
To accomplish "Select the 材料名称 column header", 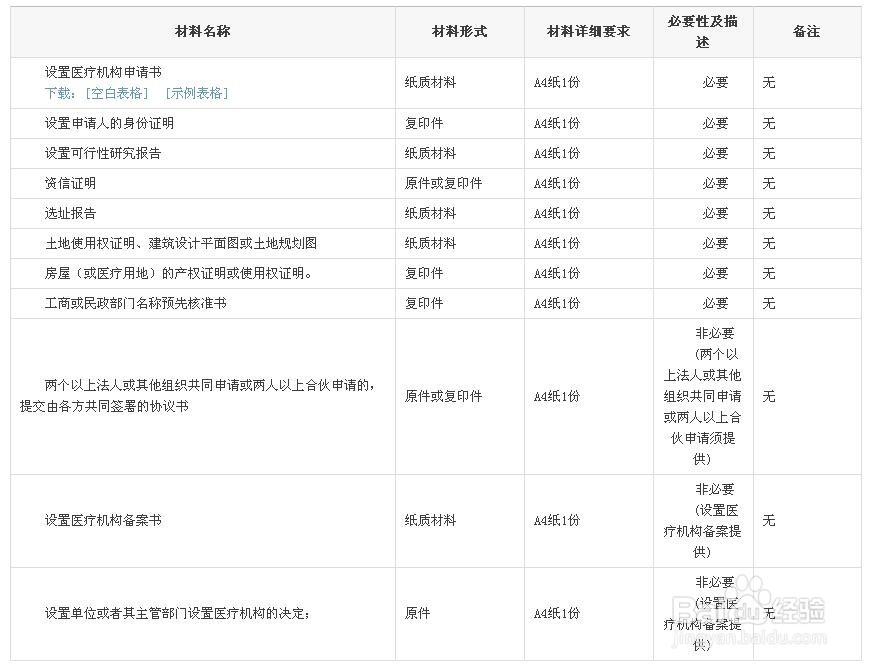I will pyautogui.click(x=202, y=31).
